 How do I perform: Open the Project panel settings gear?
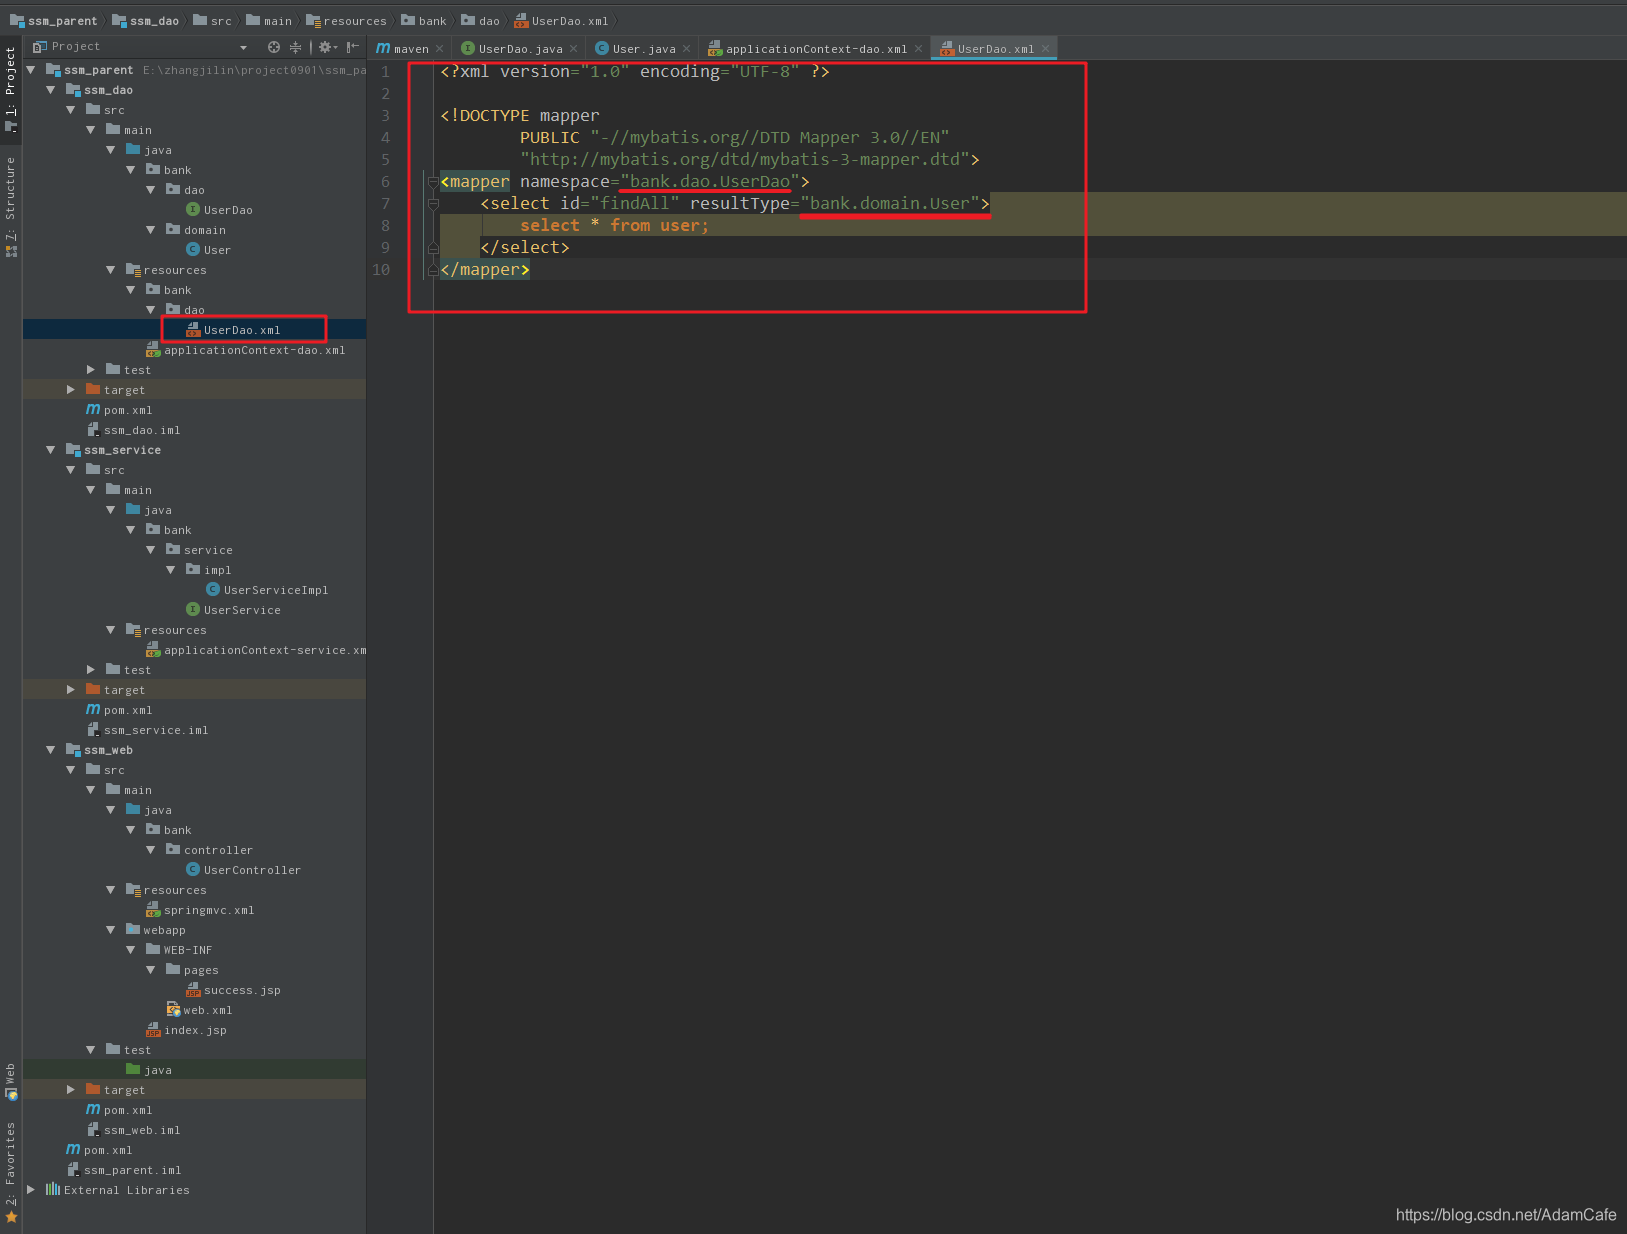coord(325,47)
